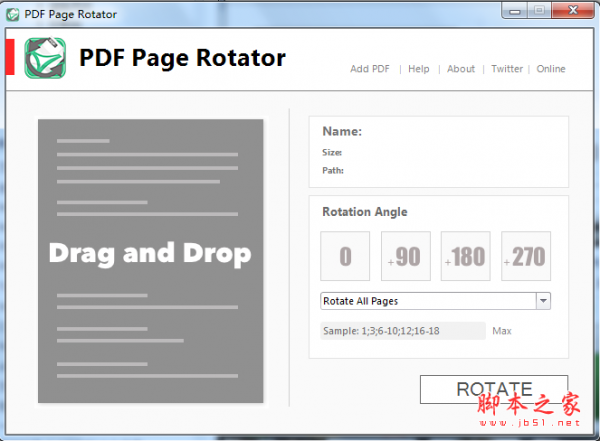Select the +90 degree rotation tile
This screenshot has width=600, height=441.
tap(406, 256)
